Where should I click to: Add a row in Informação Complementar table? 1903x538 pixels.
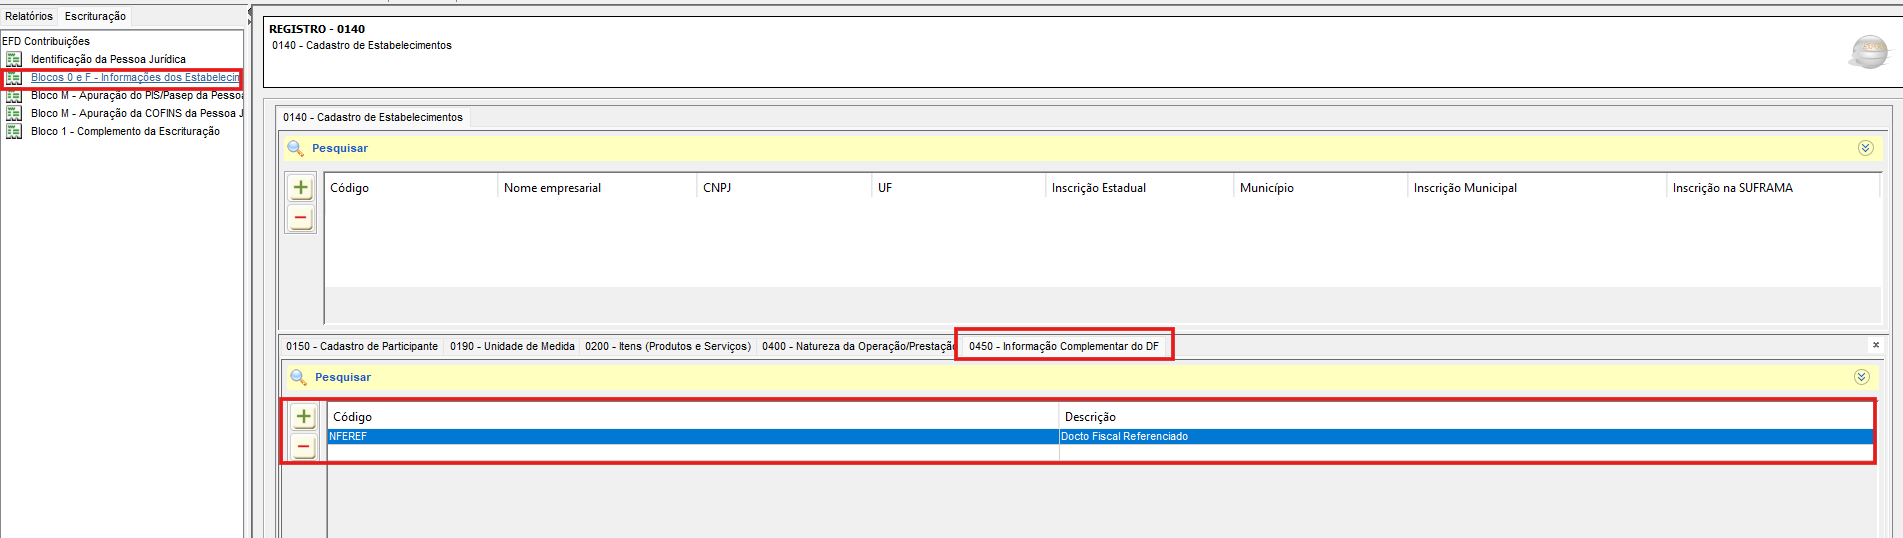[x=303, y=416]
